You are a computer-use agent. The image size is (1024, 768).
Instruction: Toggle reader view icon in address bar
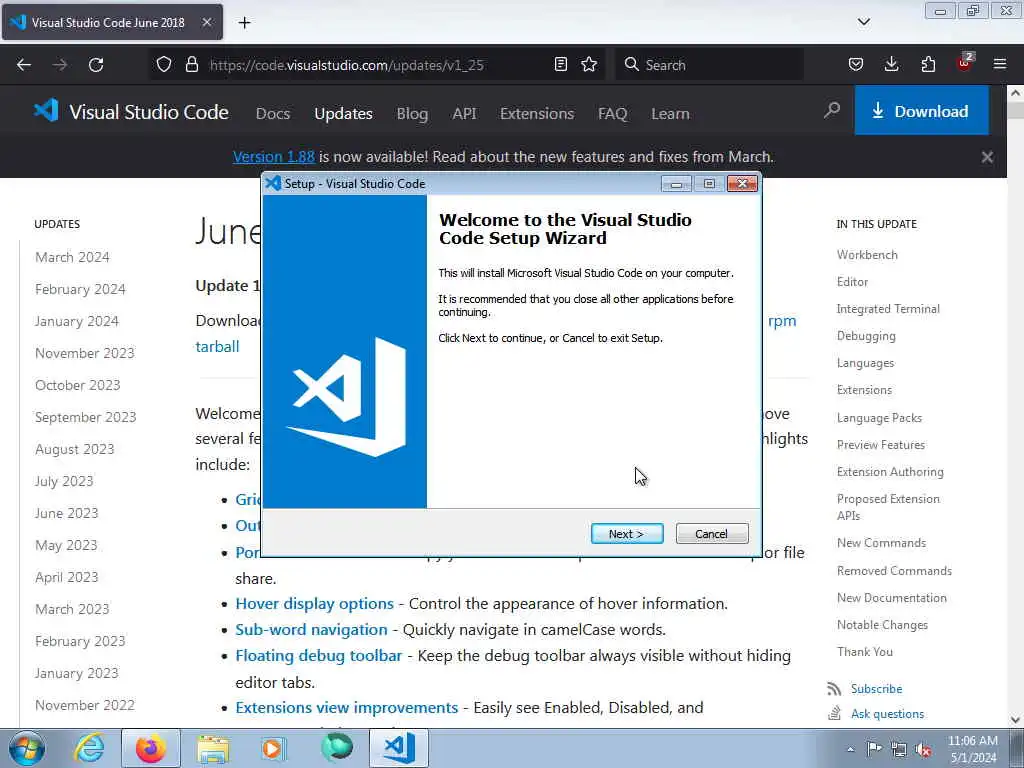pyautogui.click(x=560, y=65)
